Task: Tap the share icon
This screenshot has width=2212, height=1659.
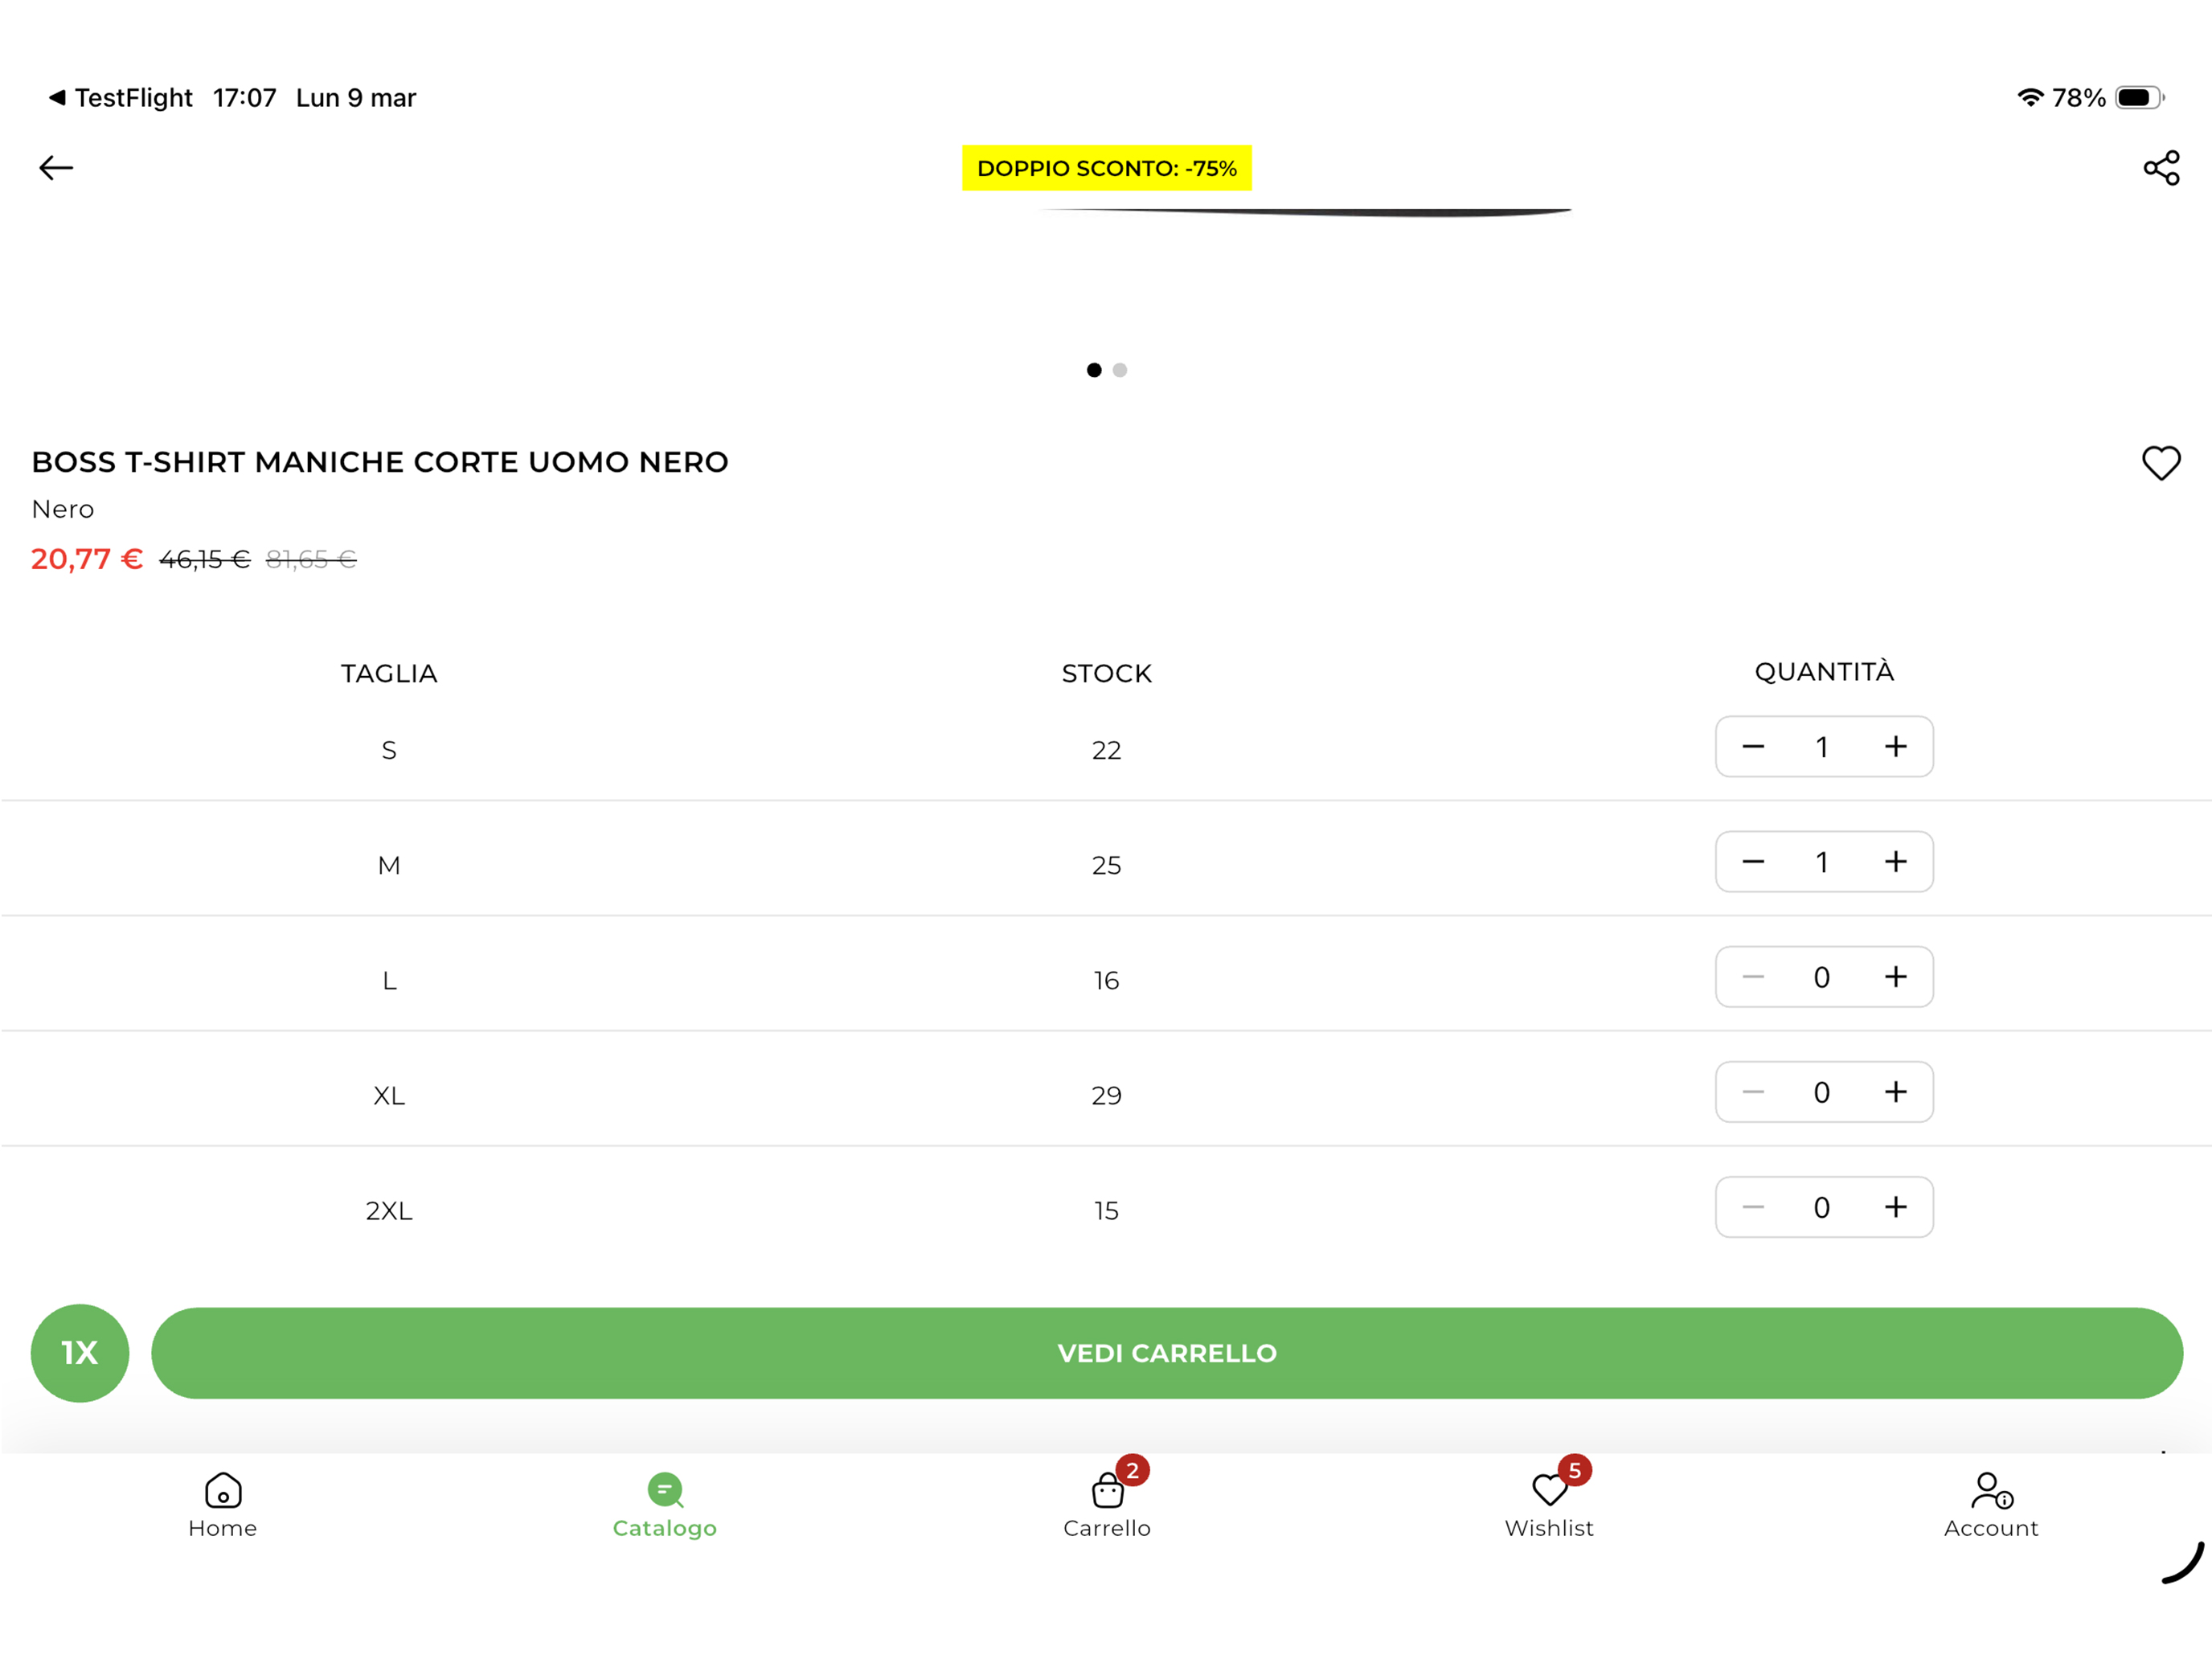Action: point(2161,168)
